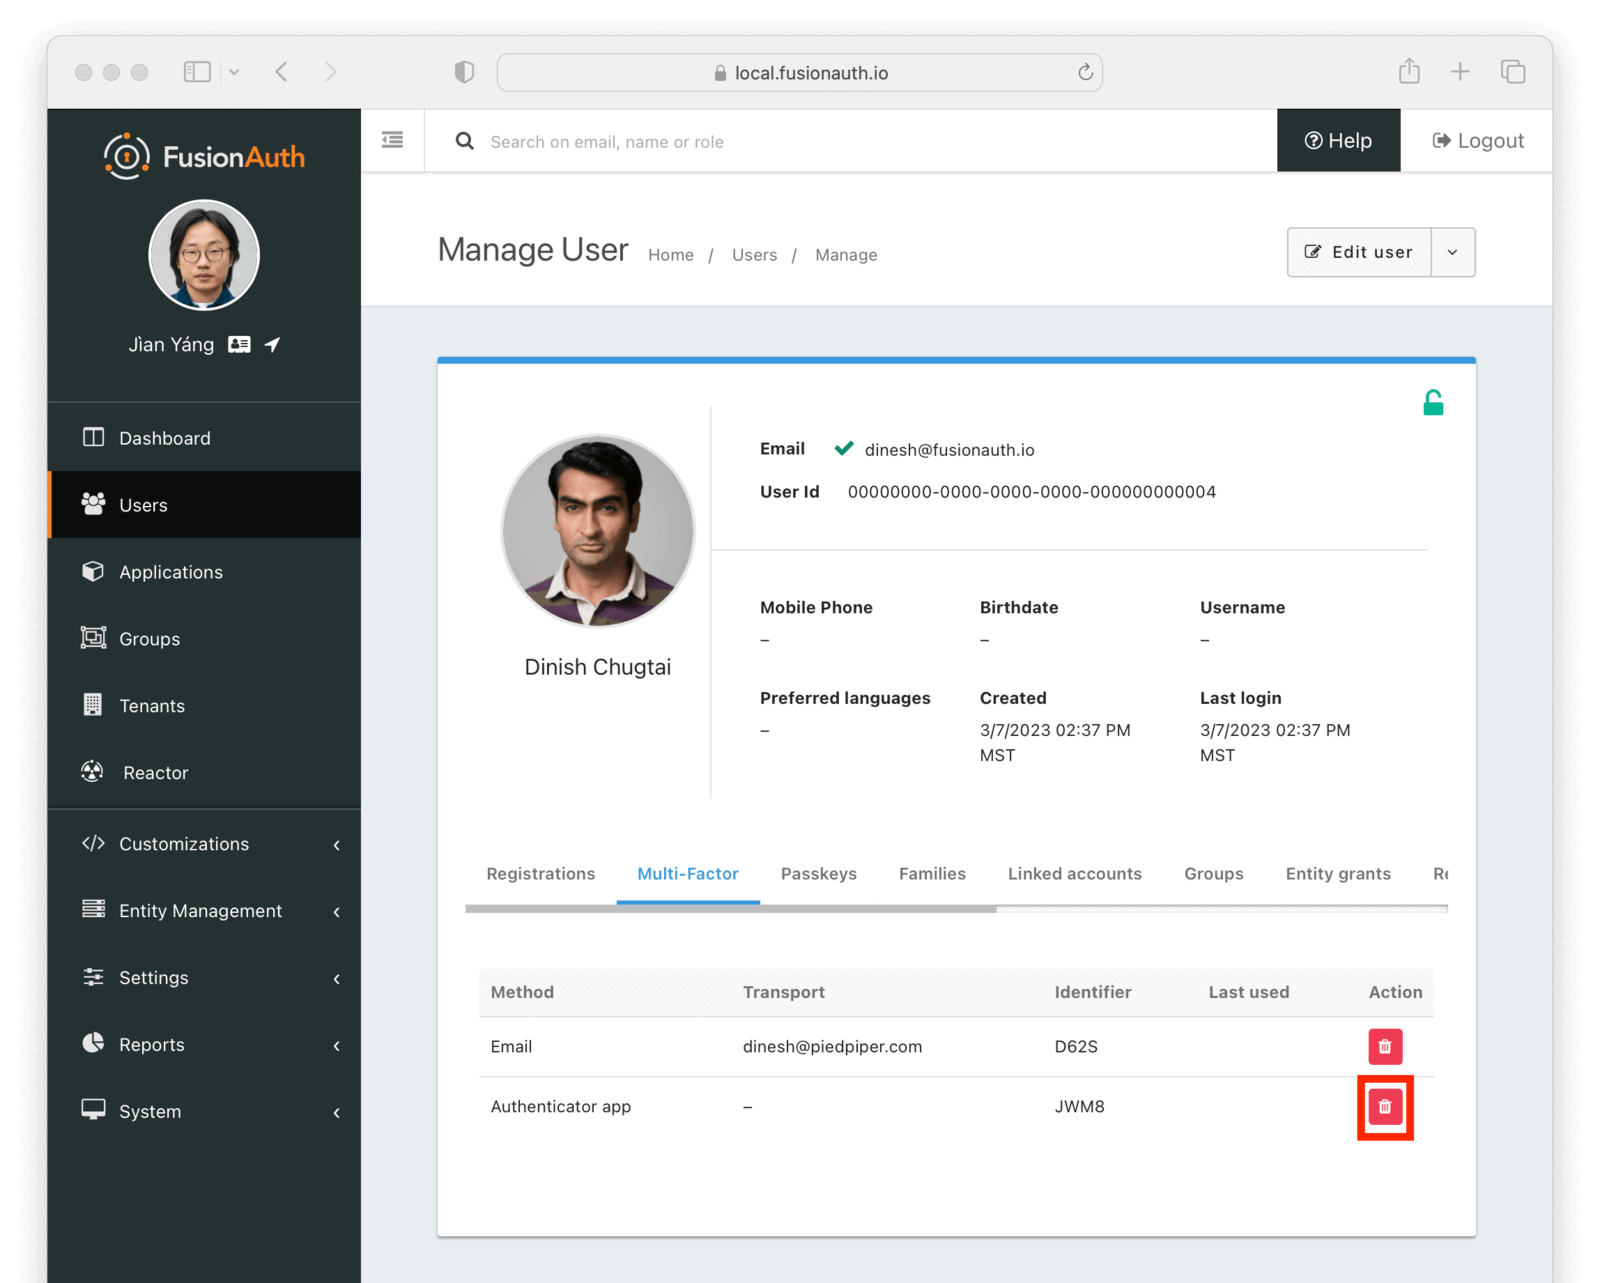
Task: Click the Tenants building icon
Action: (x=93, y=705)
